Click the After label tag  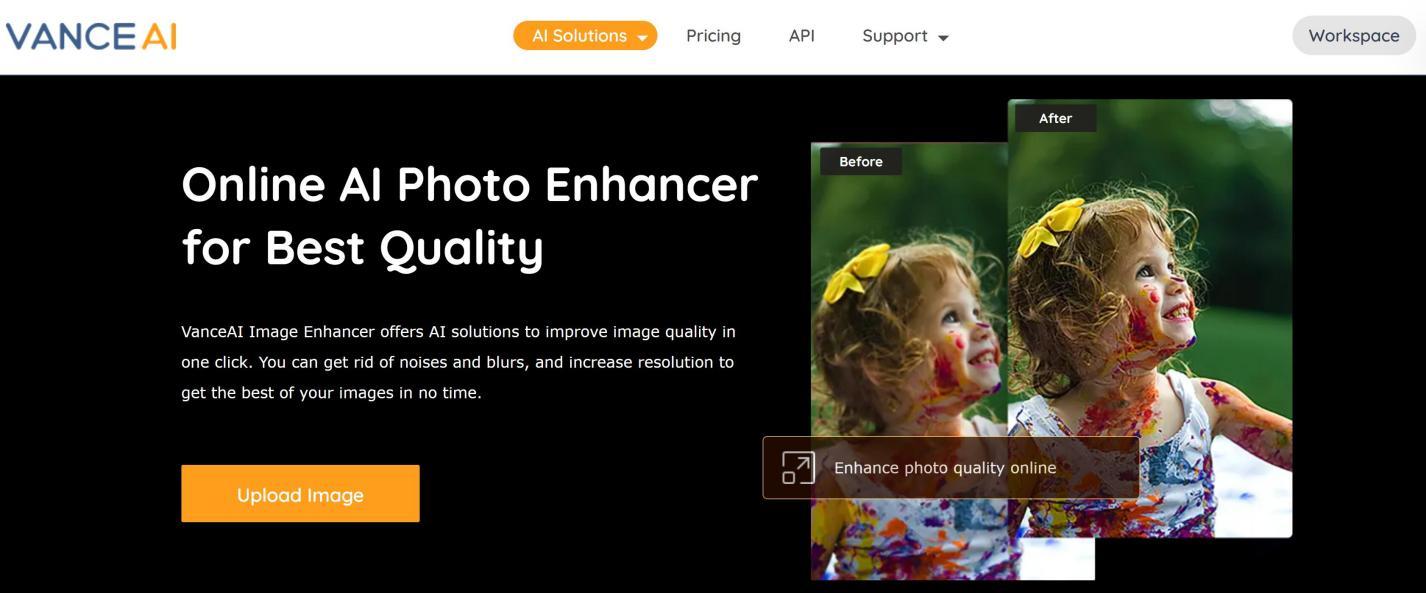[1055, 118]
